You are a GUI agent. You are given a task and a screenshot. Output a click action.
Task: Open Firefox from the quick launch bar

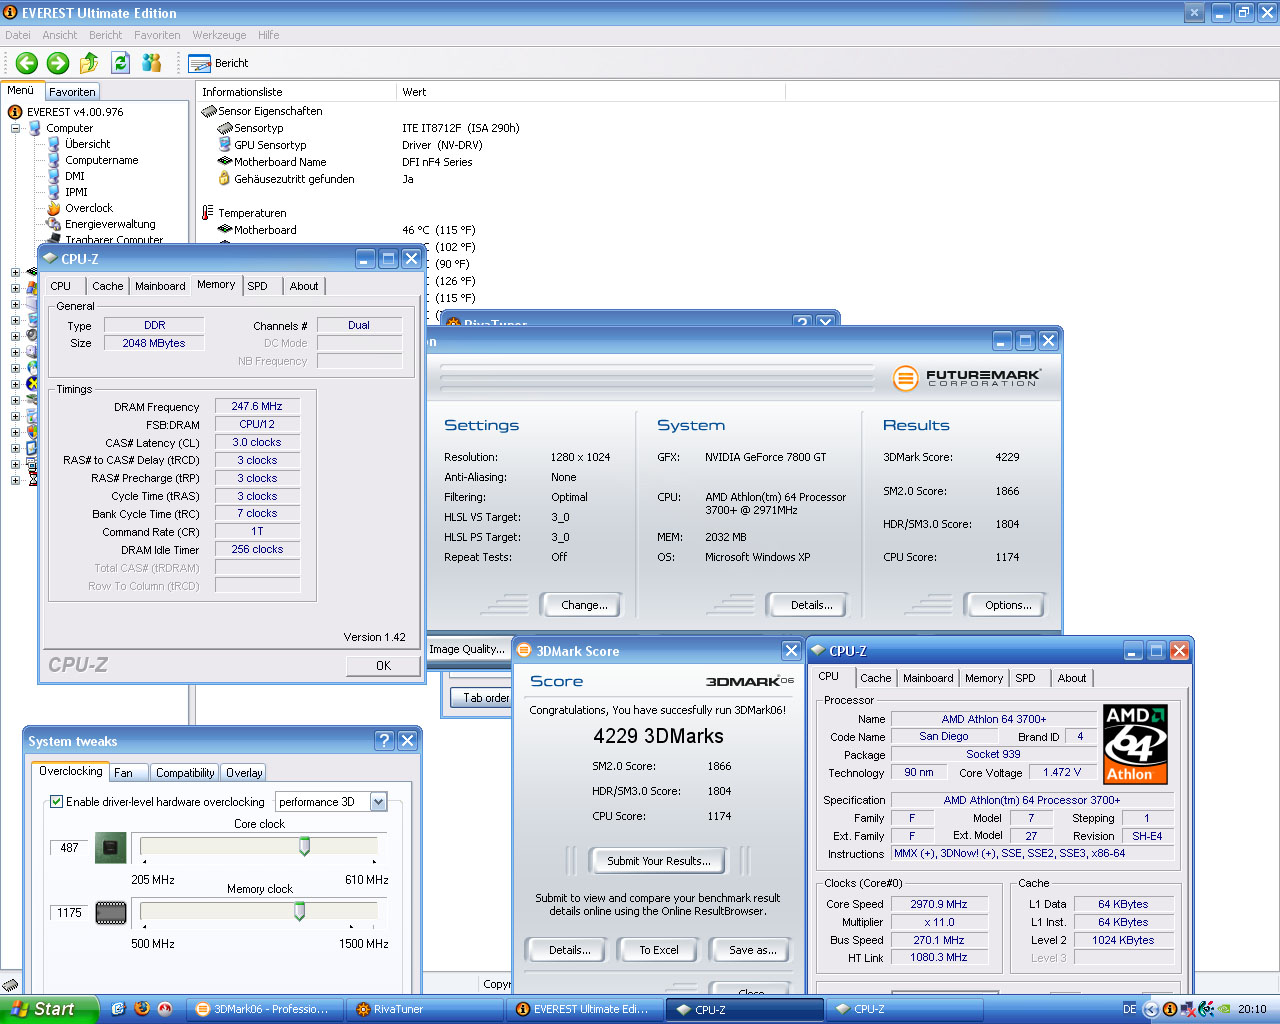[x=141, y=1009]
